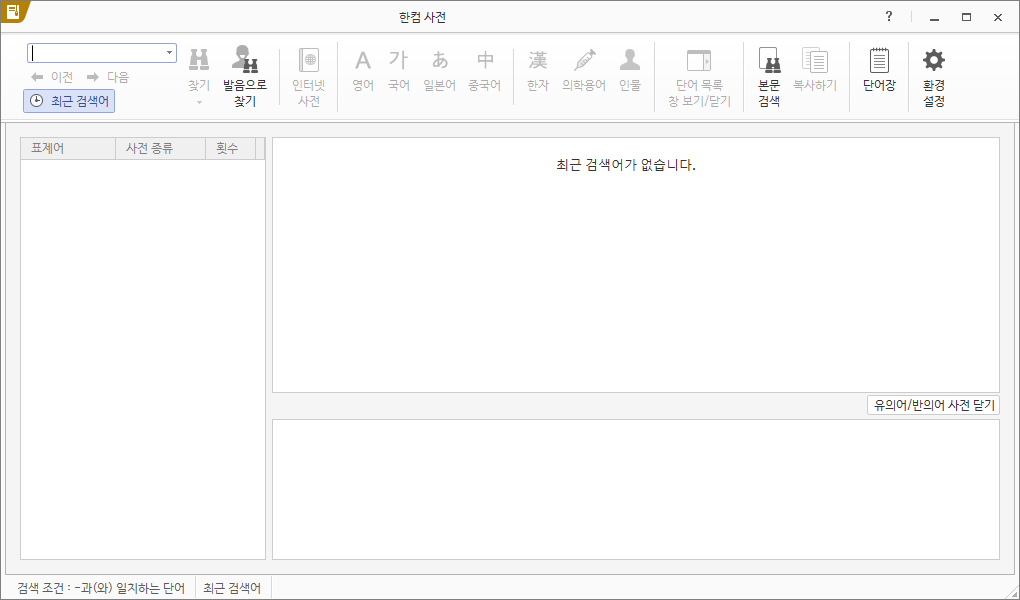Click the 찾기 binoculars icon
The image size is (1020, 600).
coord(199,60)
